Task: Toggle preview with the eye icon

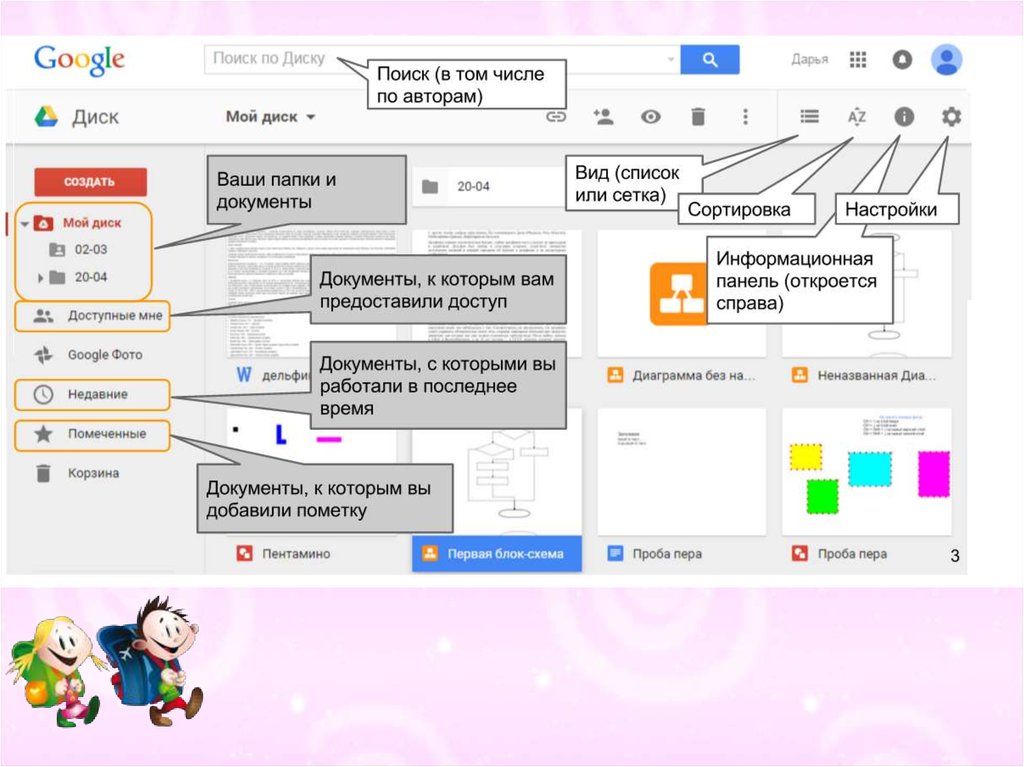Action: (651, 117)
